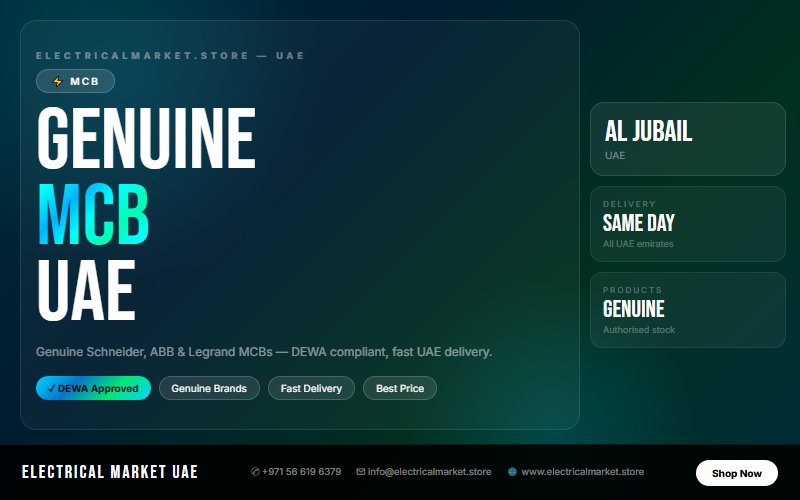Click the 'All UAE emirates' caption

[x=638, y=244]
